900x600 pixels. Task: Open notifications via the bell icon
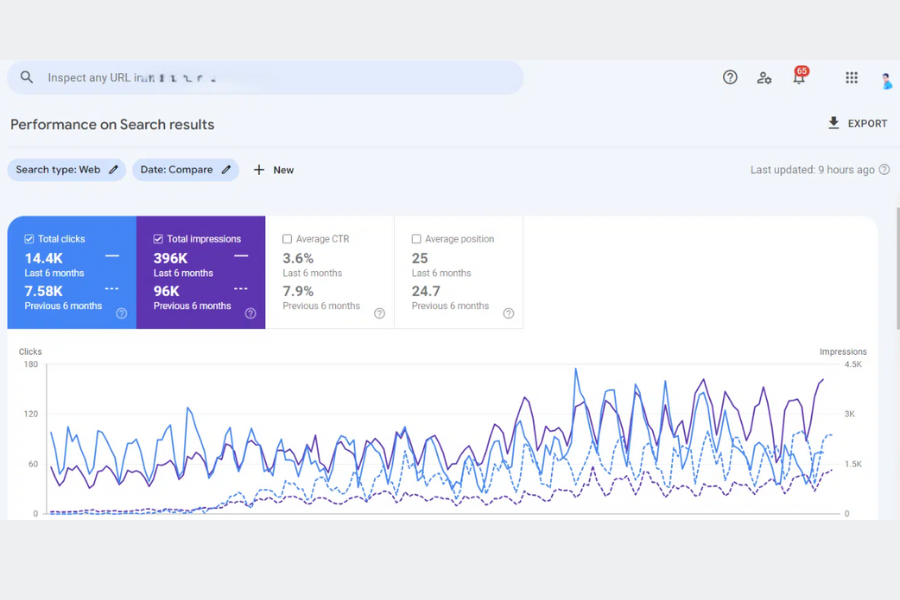coord(799,77)
